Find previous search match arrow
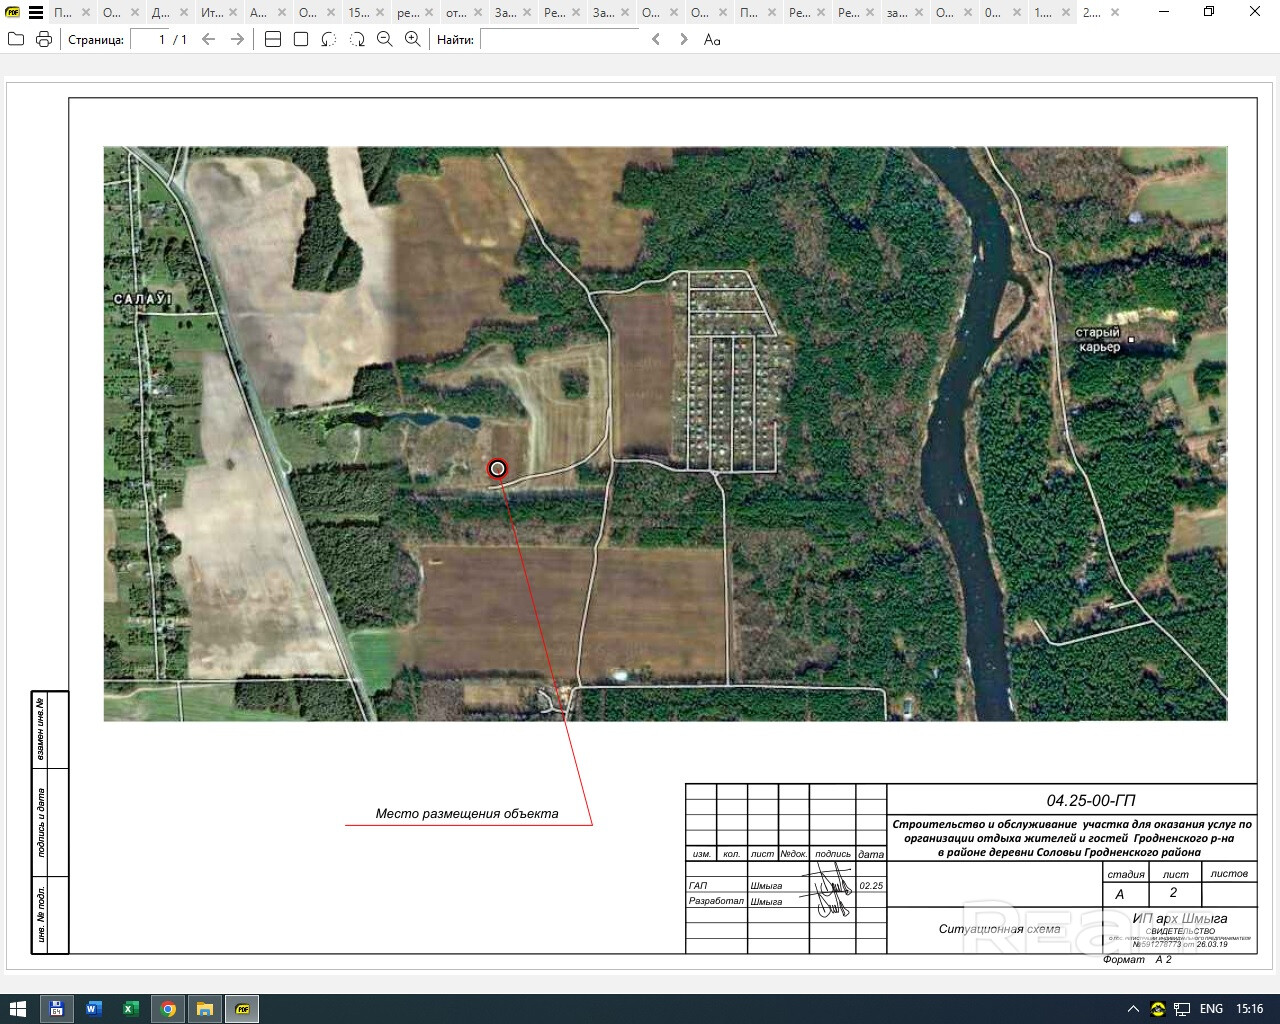Screen dimensions: 1280x1024 point(656,39)
